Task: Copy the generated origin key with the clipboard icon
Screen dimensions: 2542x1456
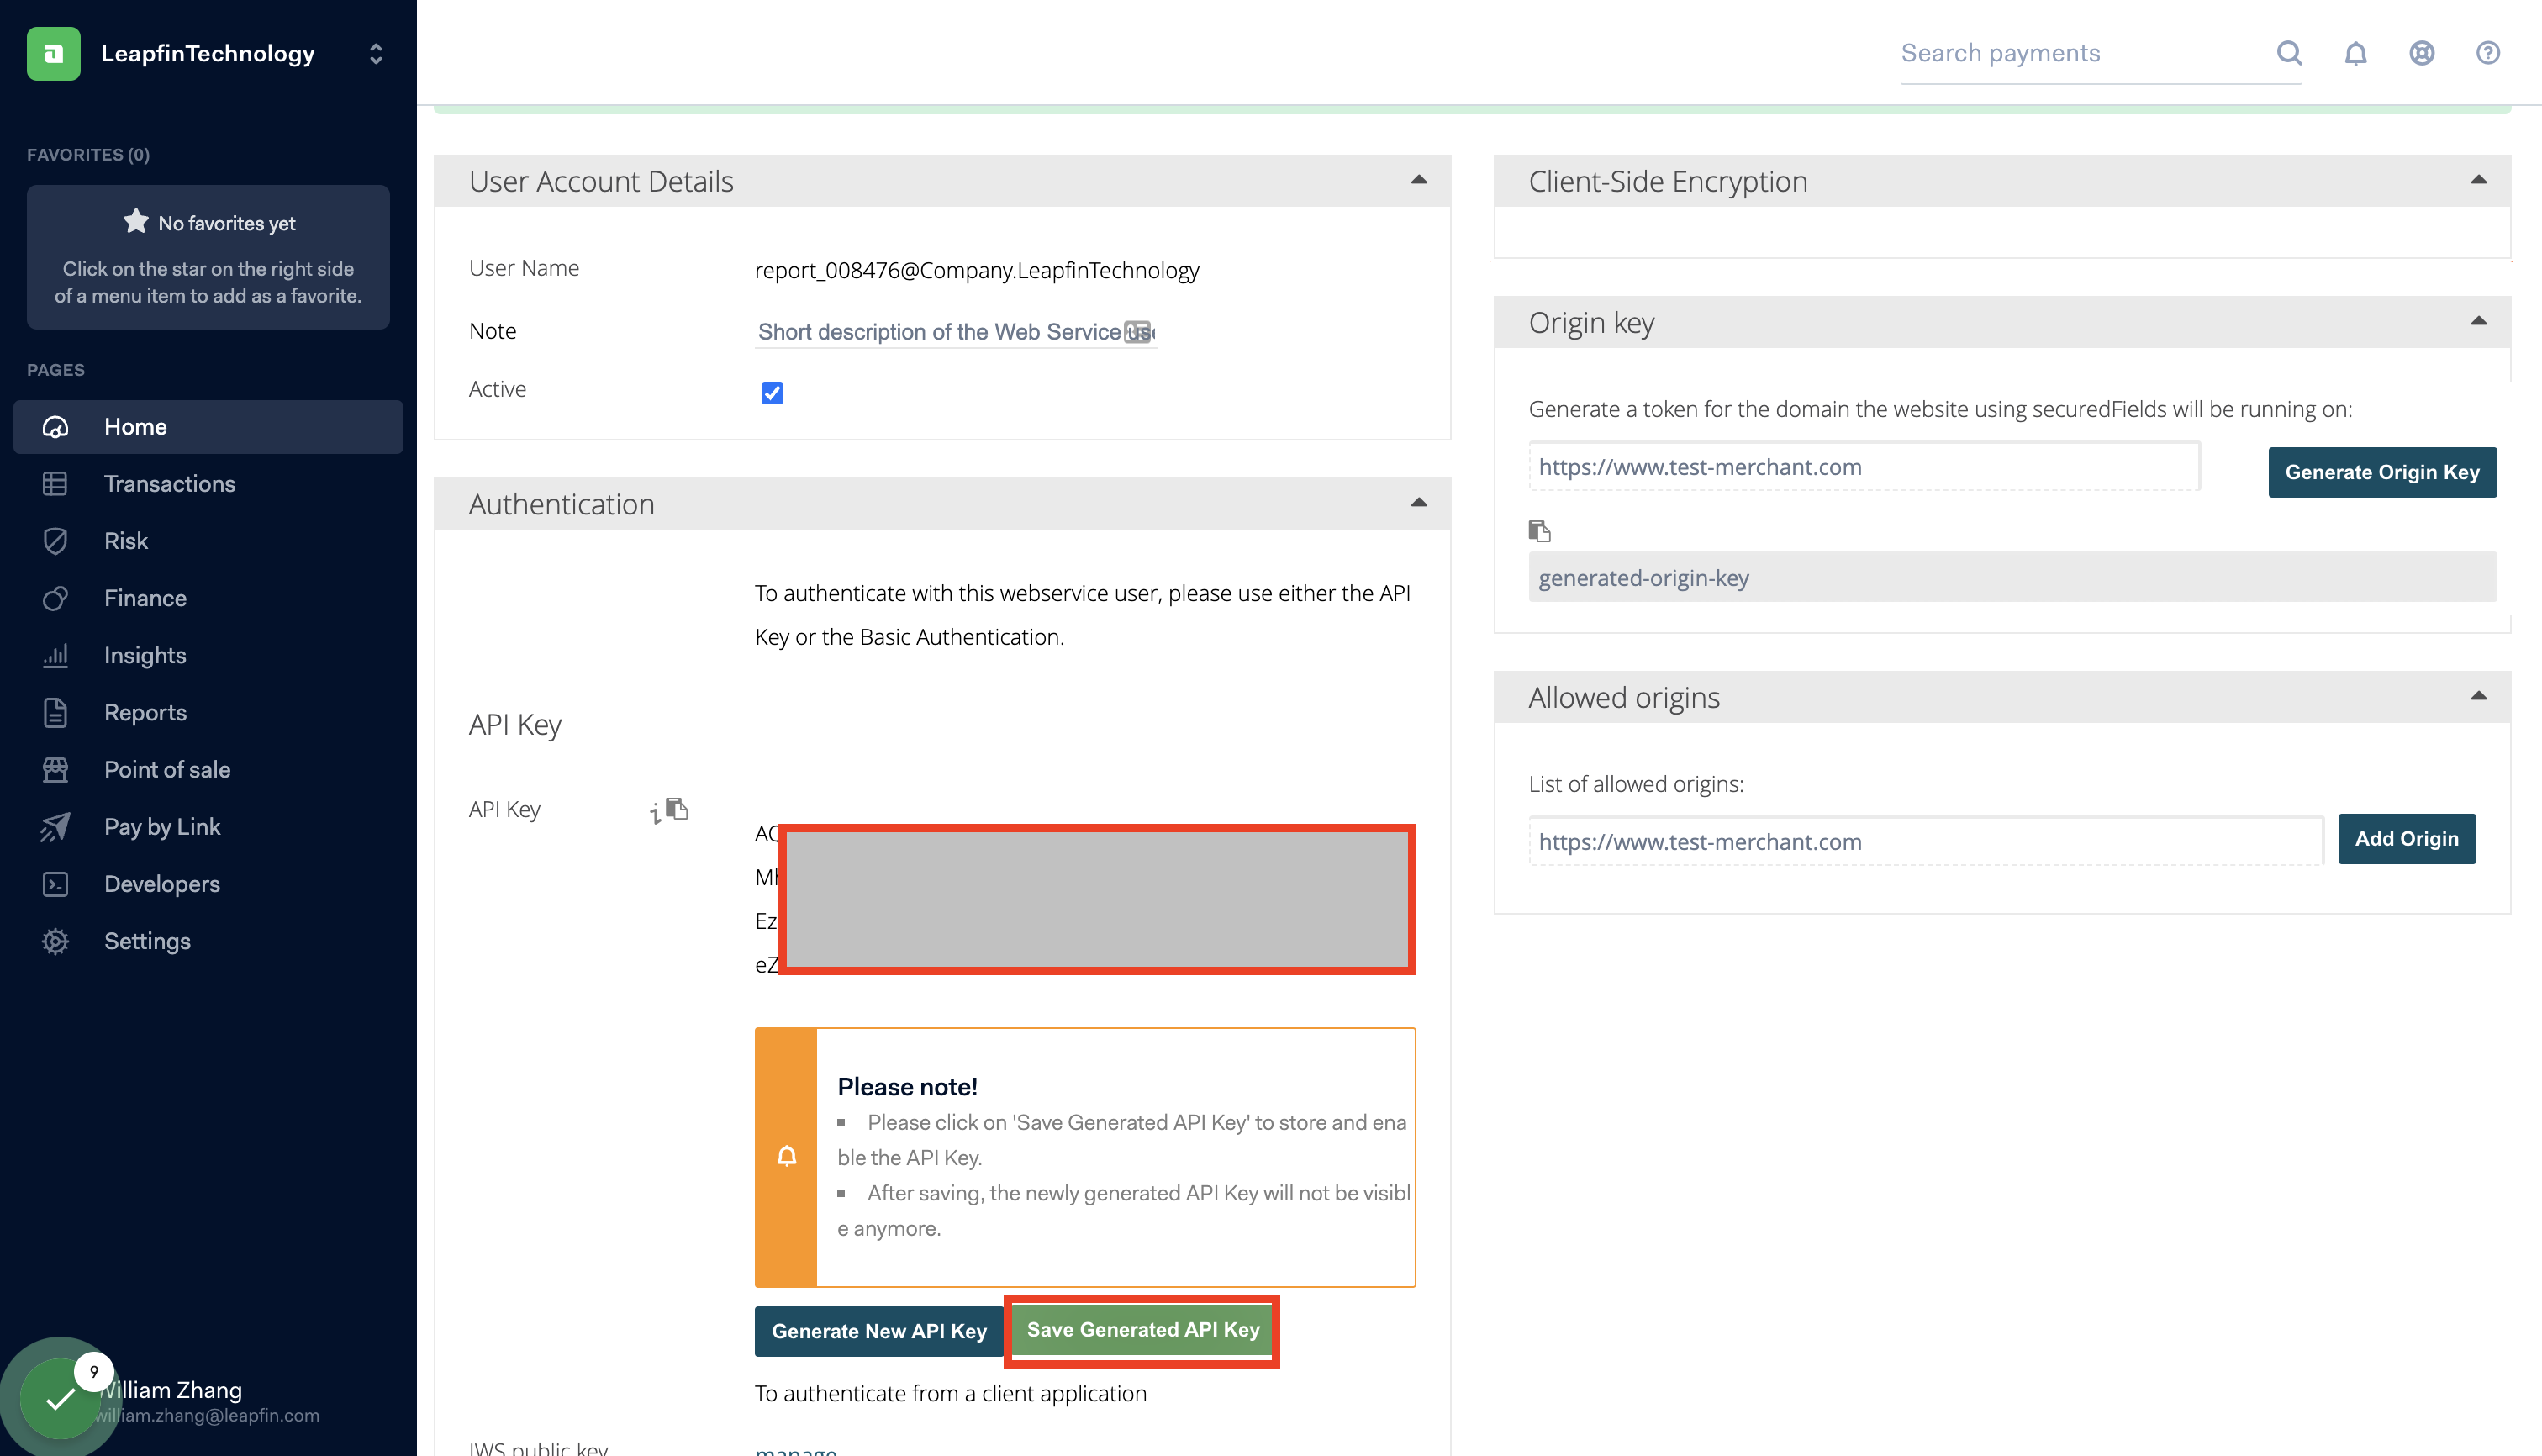Action: click(1539, 531)
